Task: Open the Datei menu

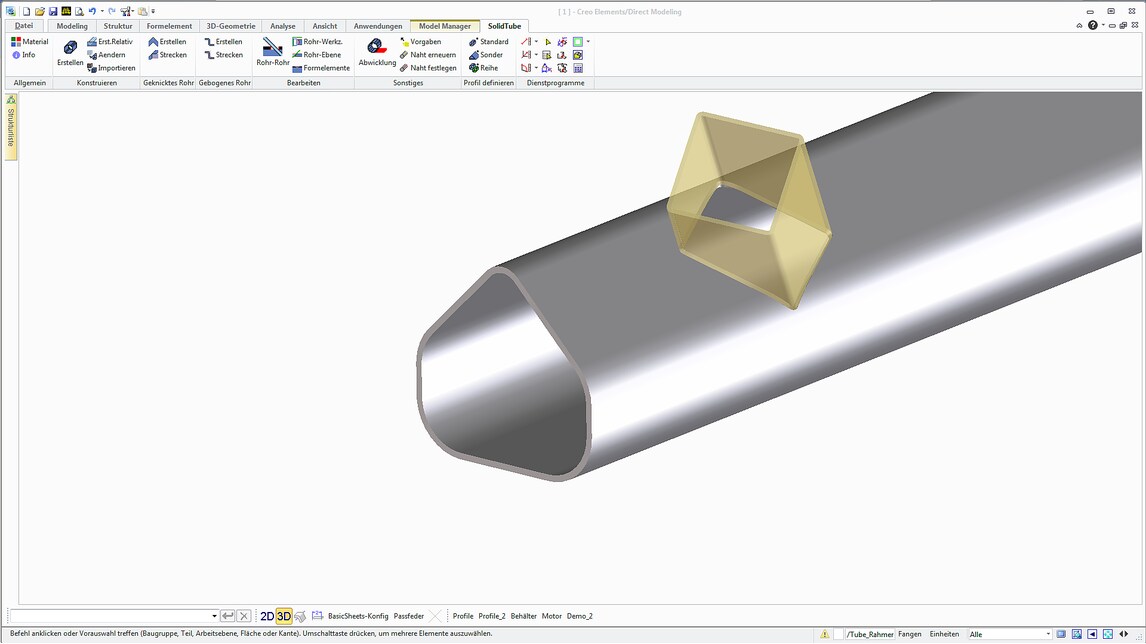Action: 24,26
